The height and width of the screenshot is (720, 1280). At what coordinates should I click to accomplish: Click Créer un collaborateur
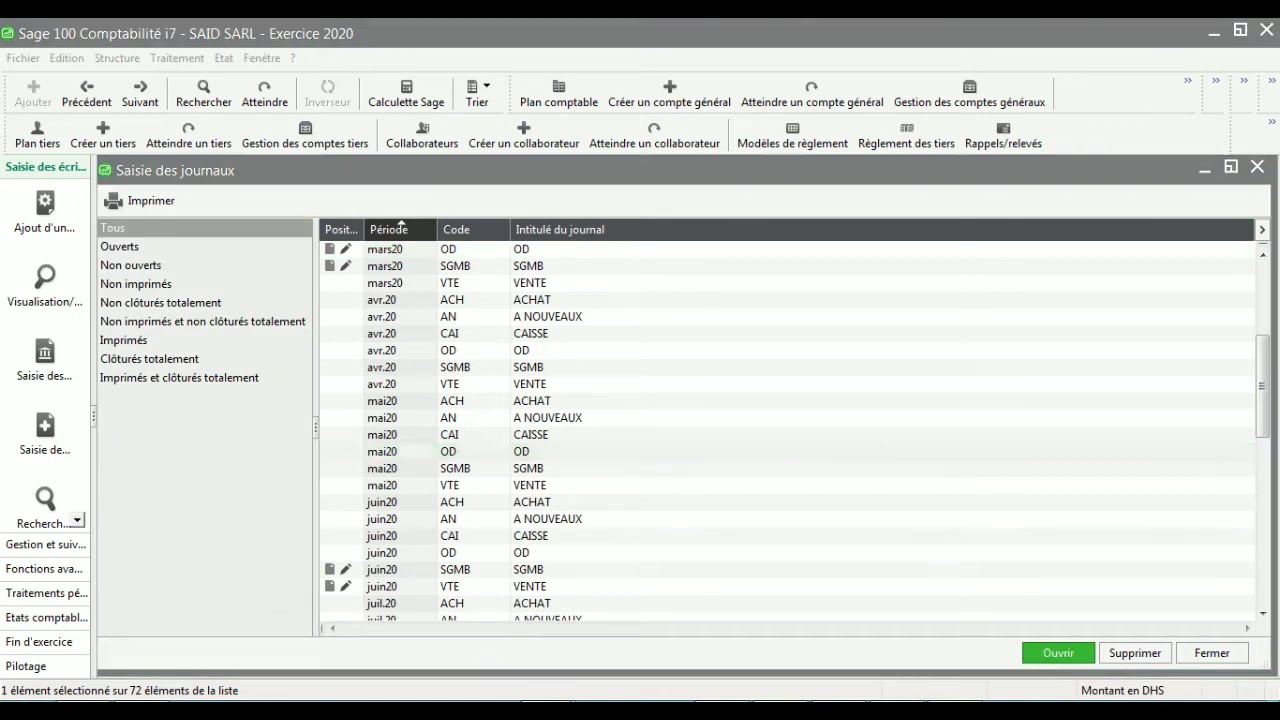click(x=524, y=135)
